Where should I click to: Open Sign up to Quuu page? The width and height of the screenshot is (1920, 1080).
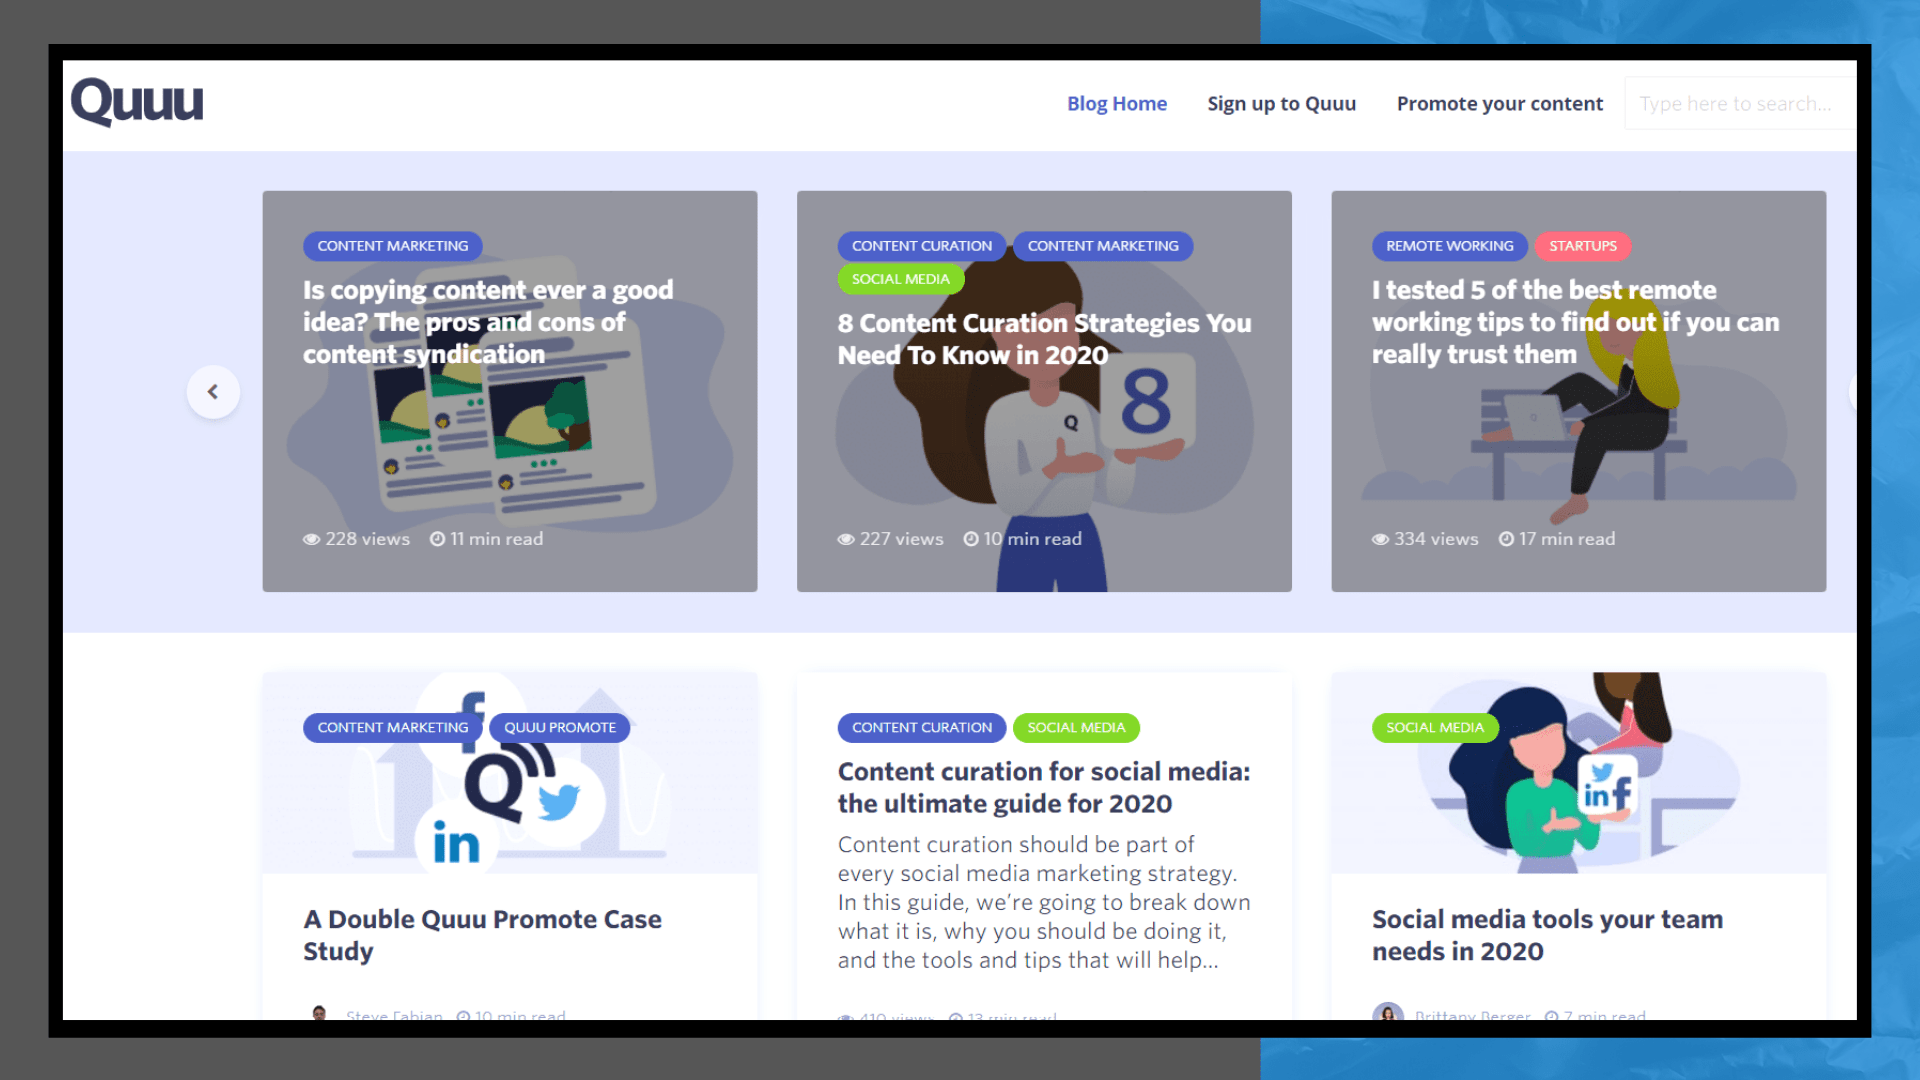[1281, 104]
